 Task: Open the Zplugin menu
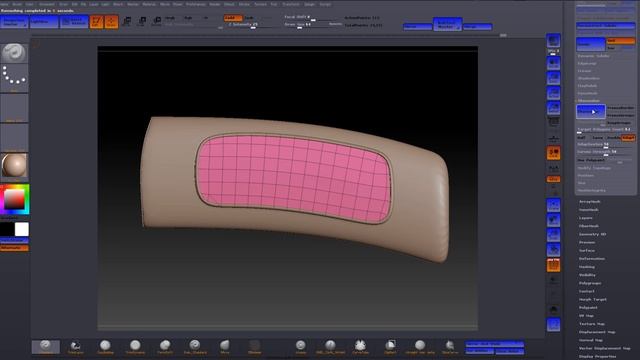tap(310, 4)
